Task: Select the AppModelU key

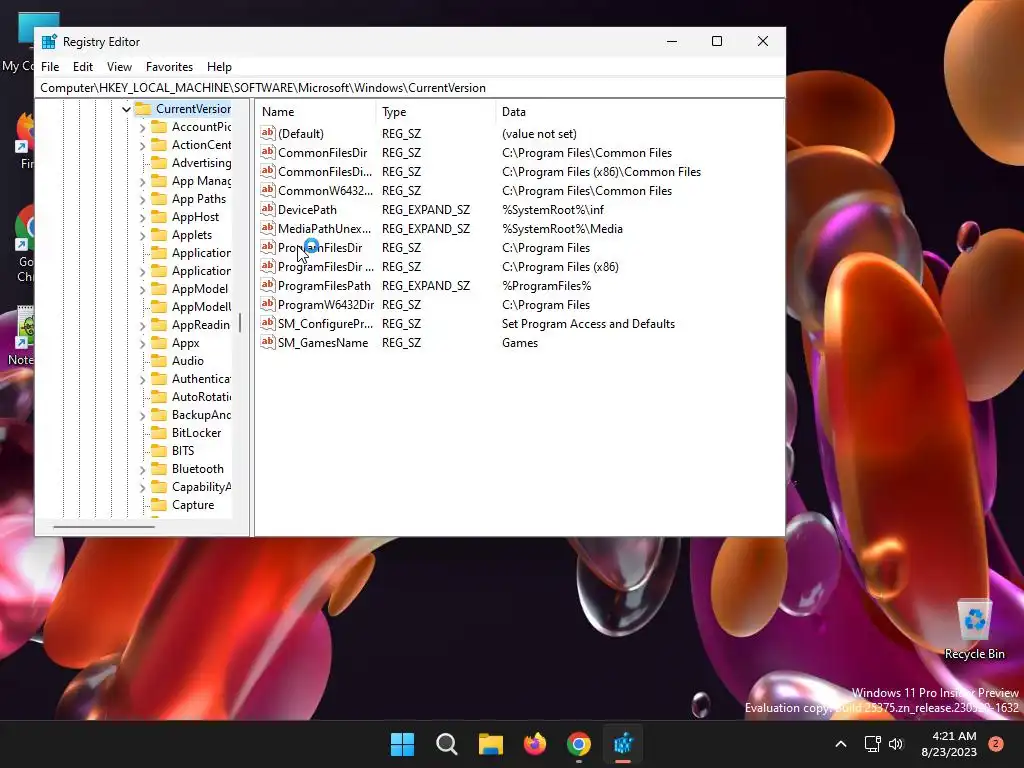Action: (201, 306)
